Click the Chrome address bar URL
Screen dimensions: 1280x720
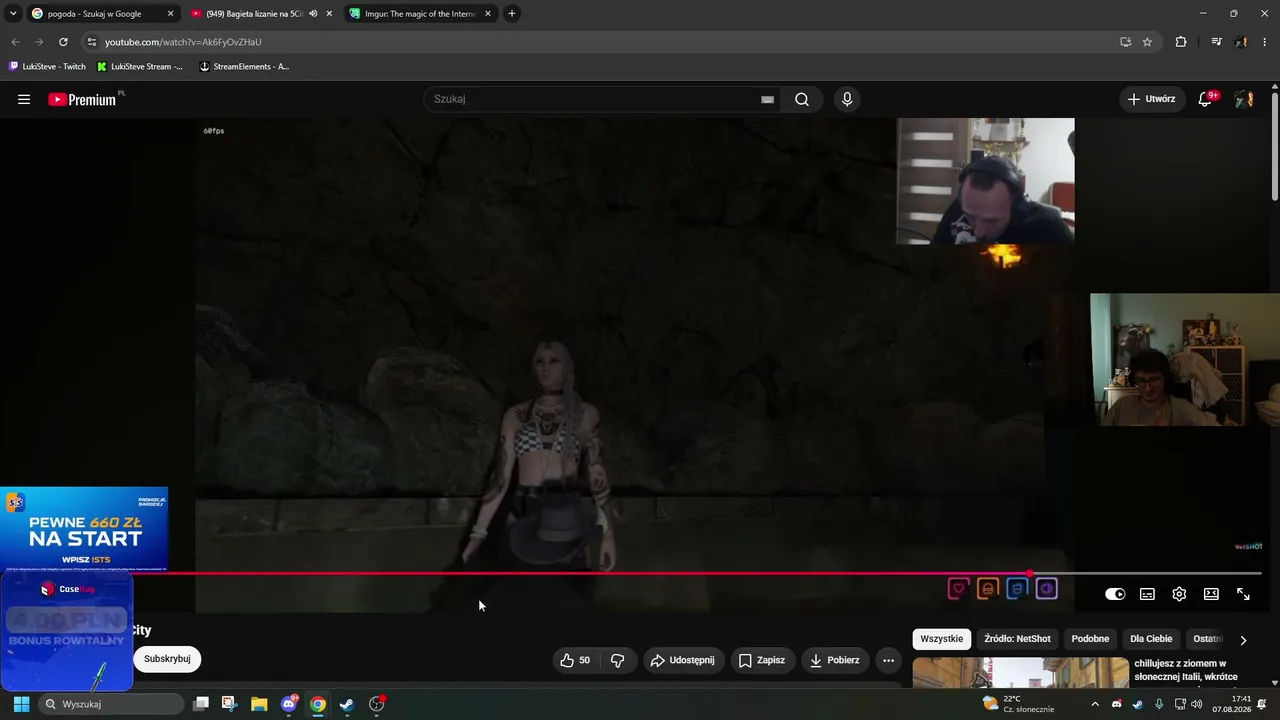pos(183,42)
